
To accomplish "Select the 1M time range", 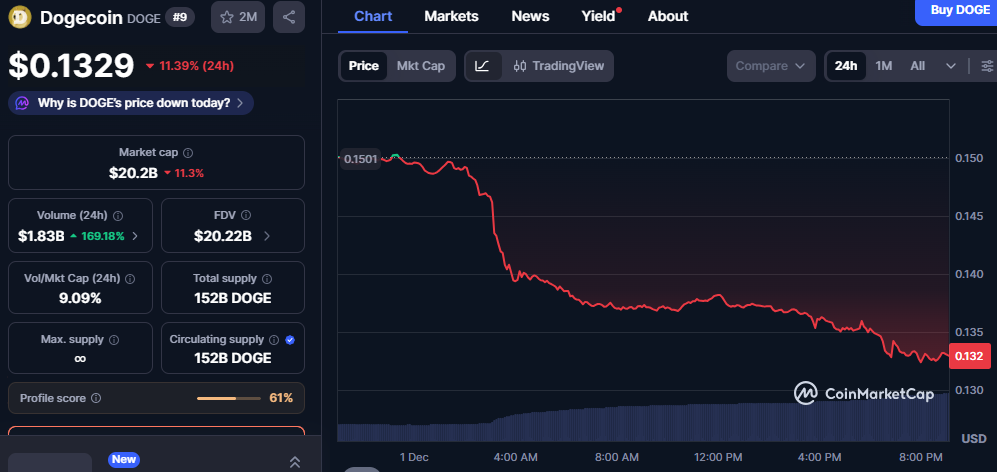I will (884, 66).
